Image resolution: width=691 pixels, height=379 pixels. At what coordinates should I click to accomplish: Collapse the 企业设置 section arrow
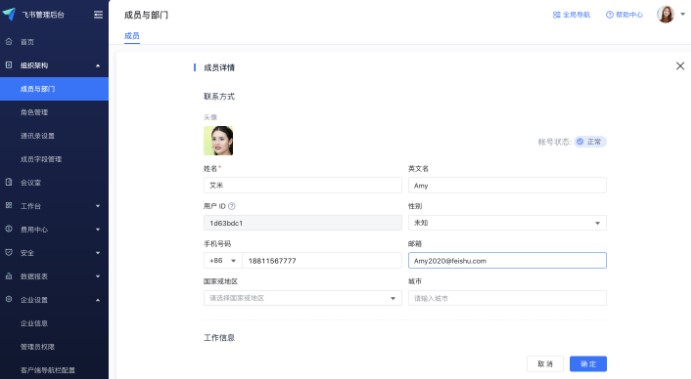[98, 300]
